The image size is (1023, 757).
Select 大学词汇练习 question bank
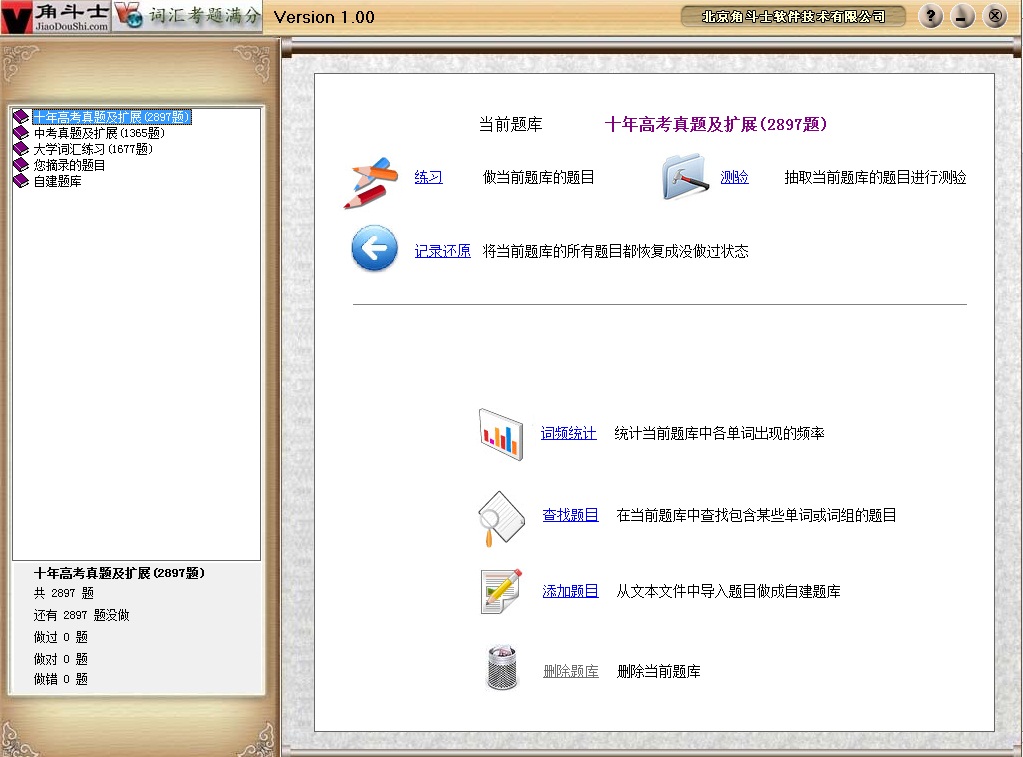[92, 149]
